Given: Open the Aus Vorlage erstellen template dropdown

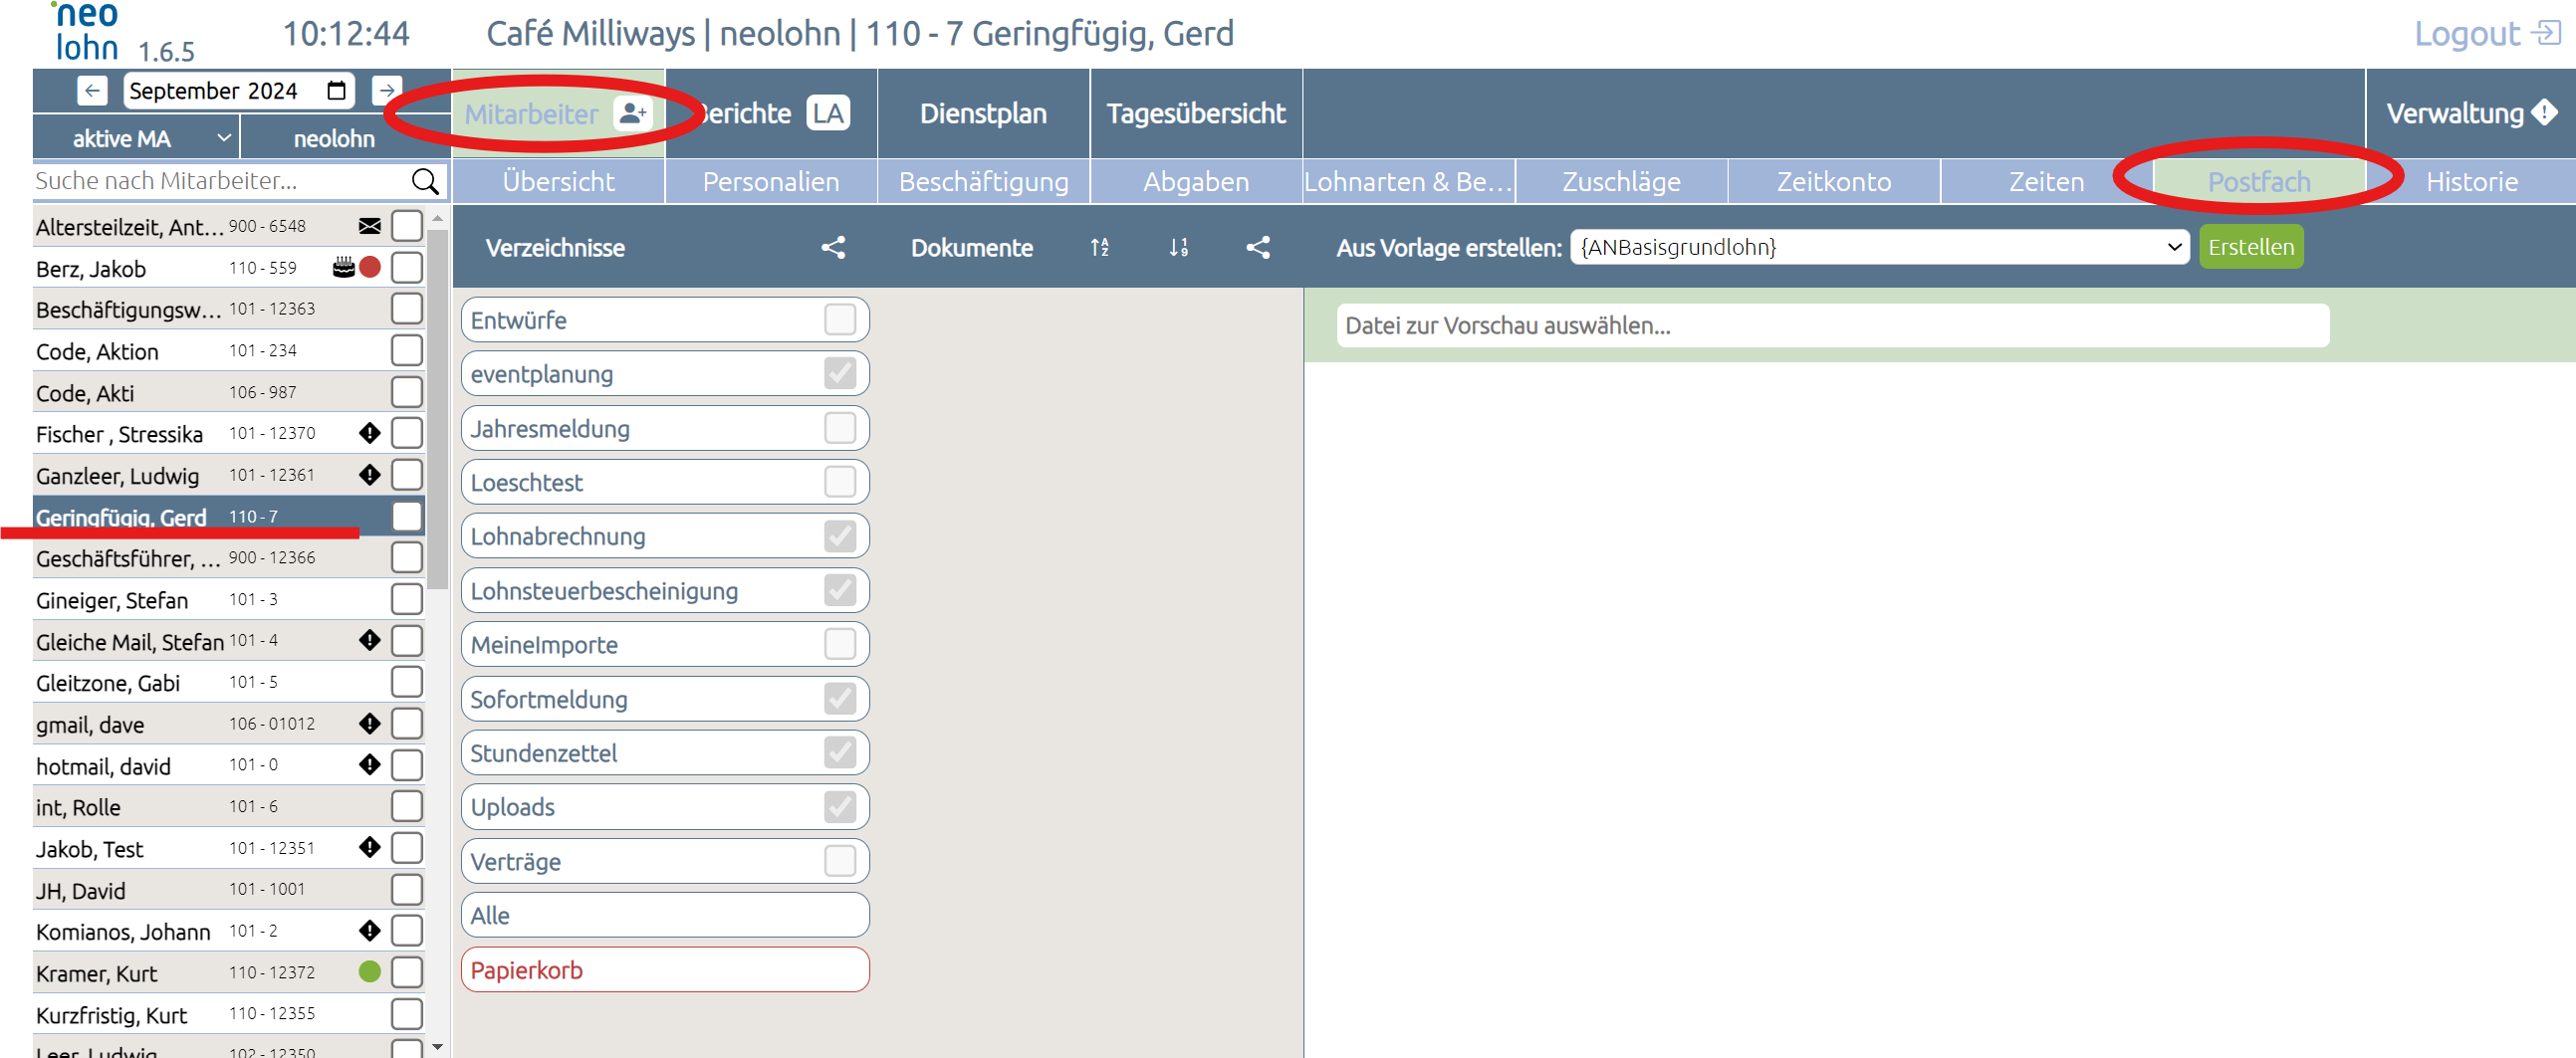Looking at the screenshot, I should [1878, 247].
